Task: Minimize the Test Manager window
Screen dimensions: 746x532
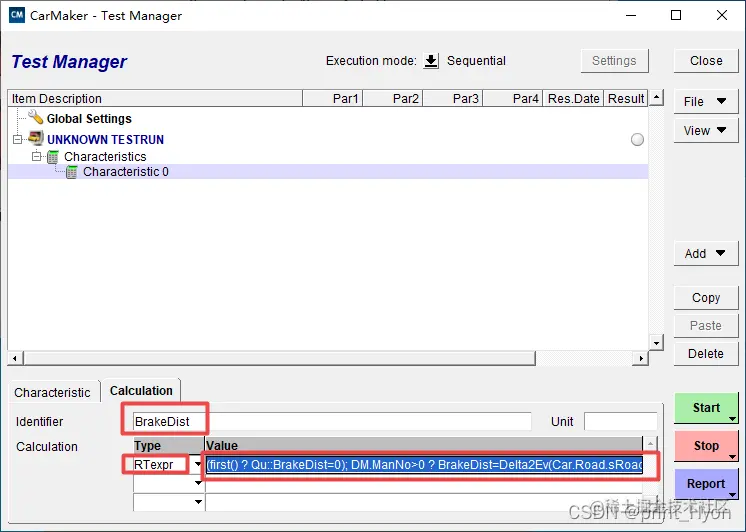Action: point(631,15)
